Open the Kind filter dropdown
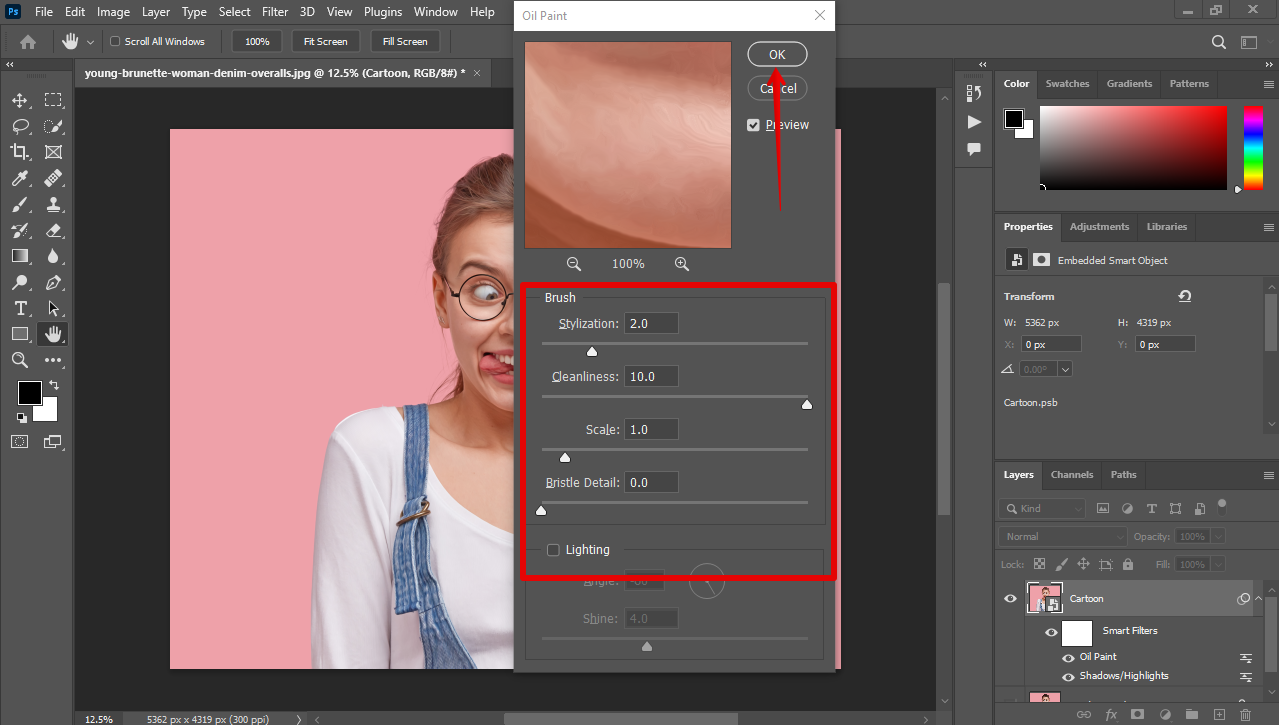 [1042, 508]
